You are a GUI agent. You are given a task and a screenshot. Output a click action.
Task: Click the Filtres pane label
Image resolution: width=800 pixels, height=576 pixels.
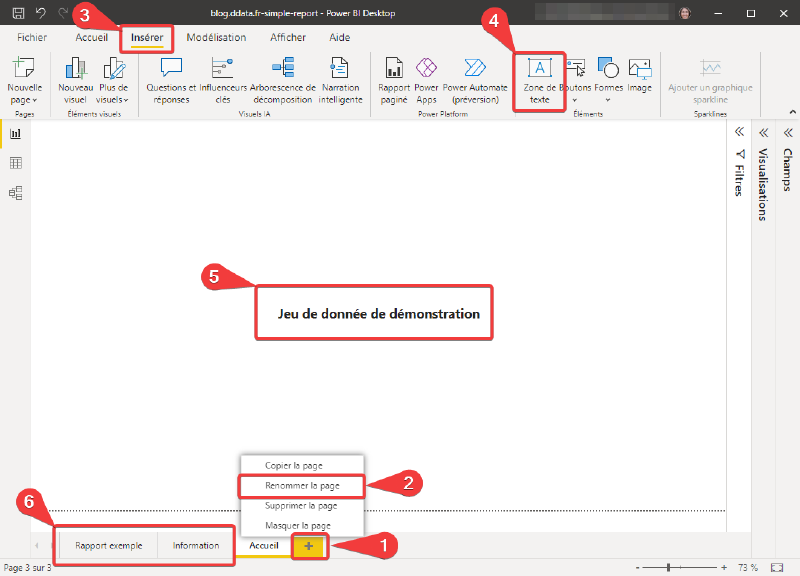pyautogui.click(x=739, y=180)
